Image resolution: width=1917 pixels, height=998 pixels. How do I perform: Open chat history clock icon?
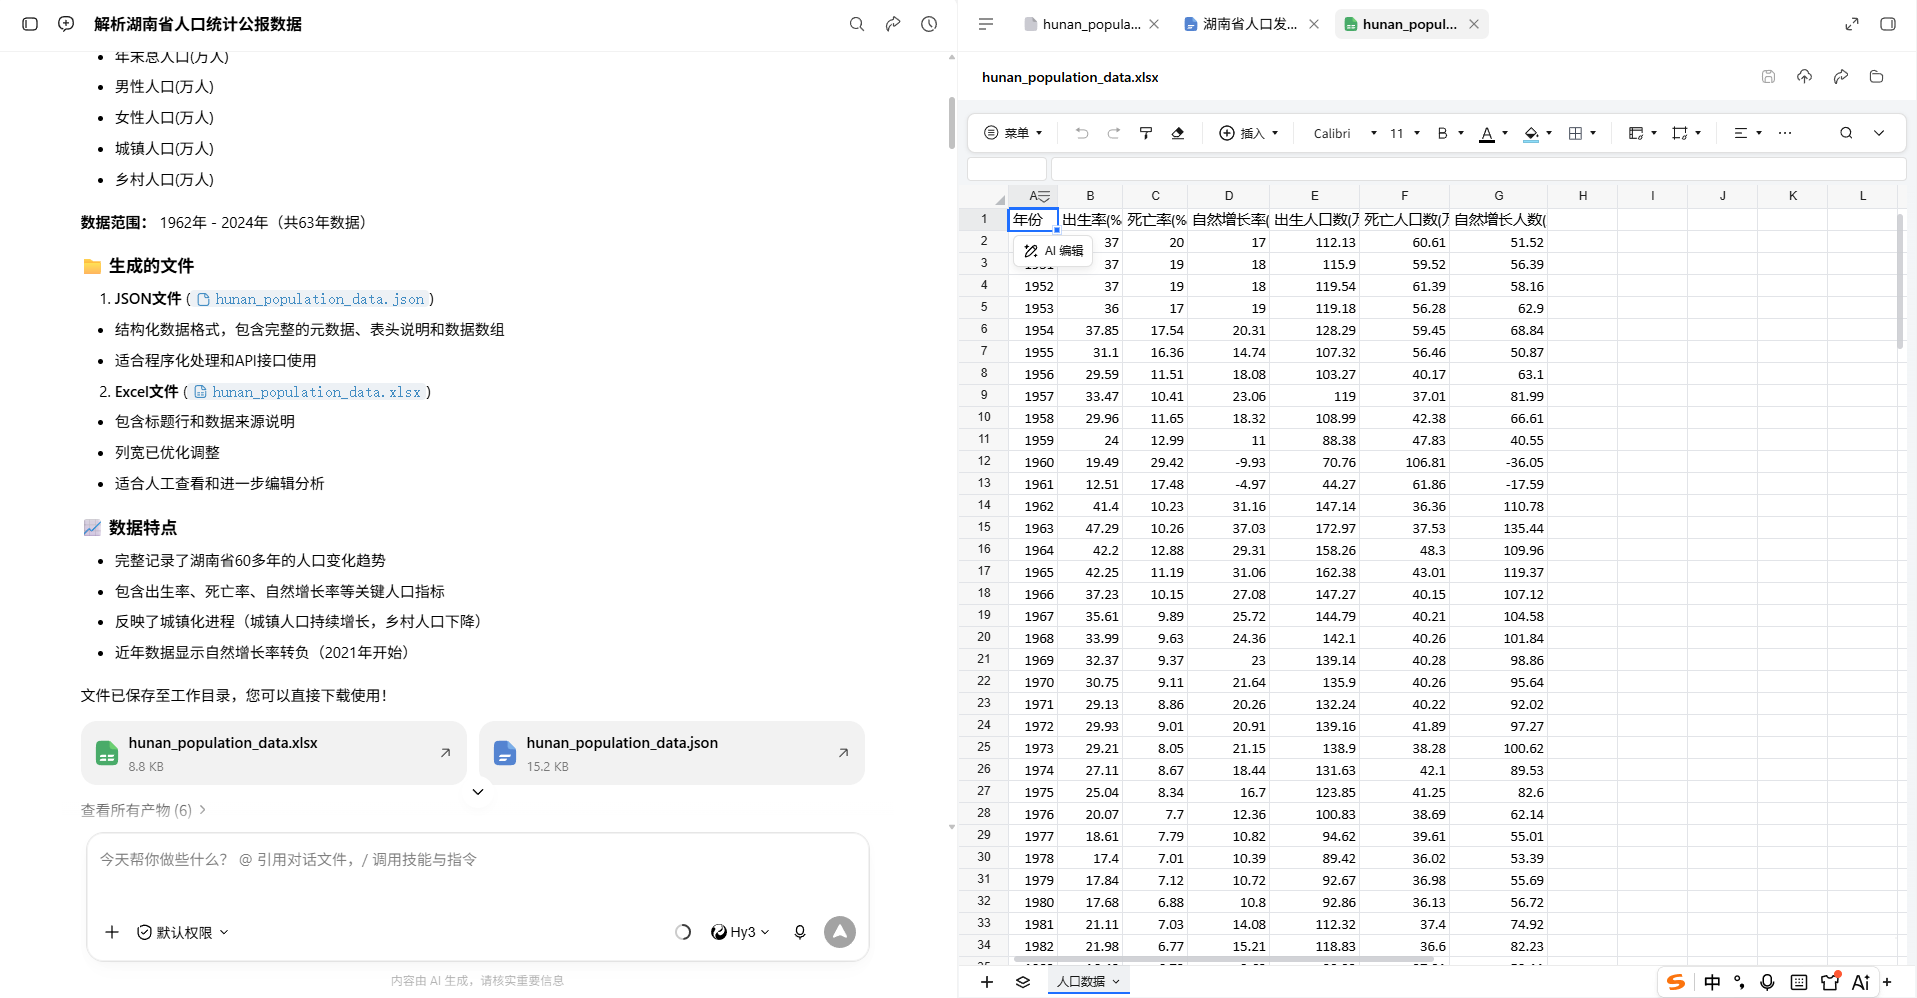click(929, 24)
